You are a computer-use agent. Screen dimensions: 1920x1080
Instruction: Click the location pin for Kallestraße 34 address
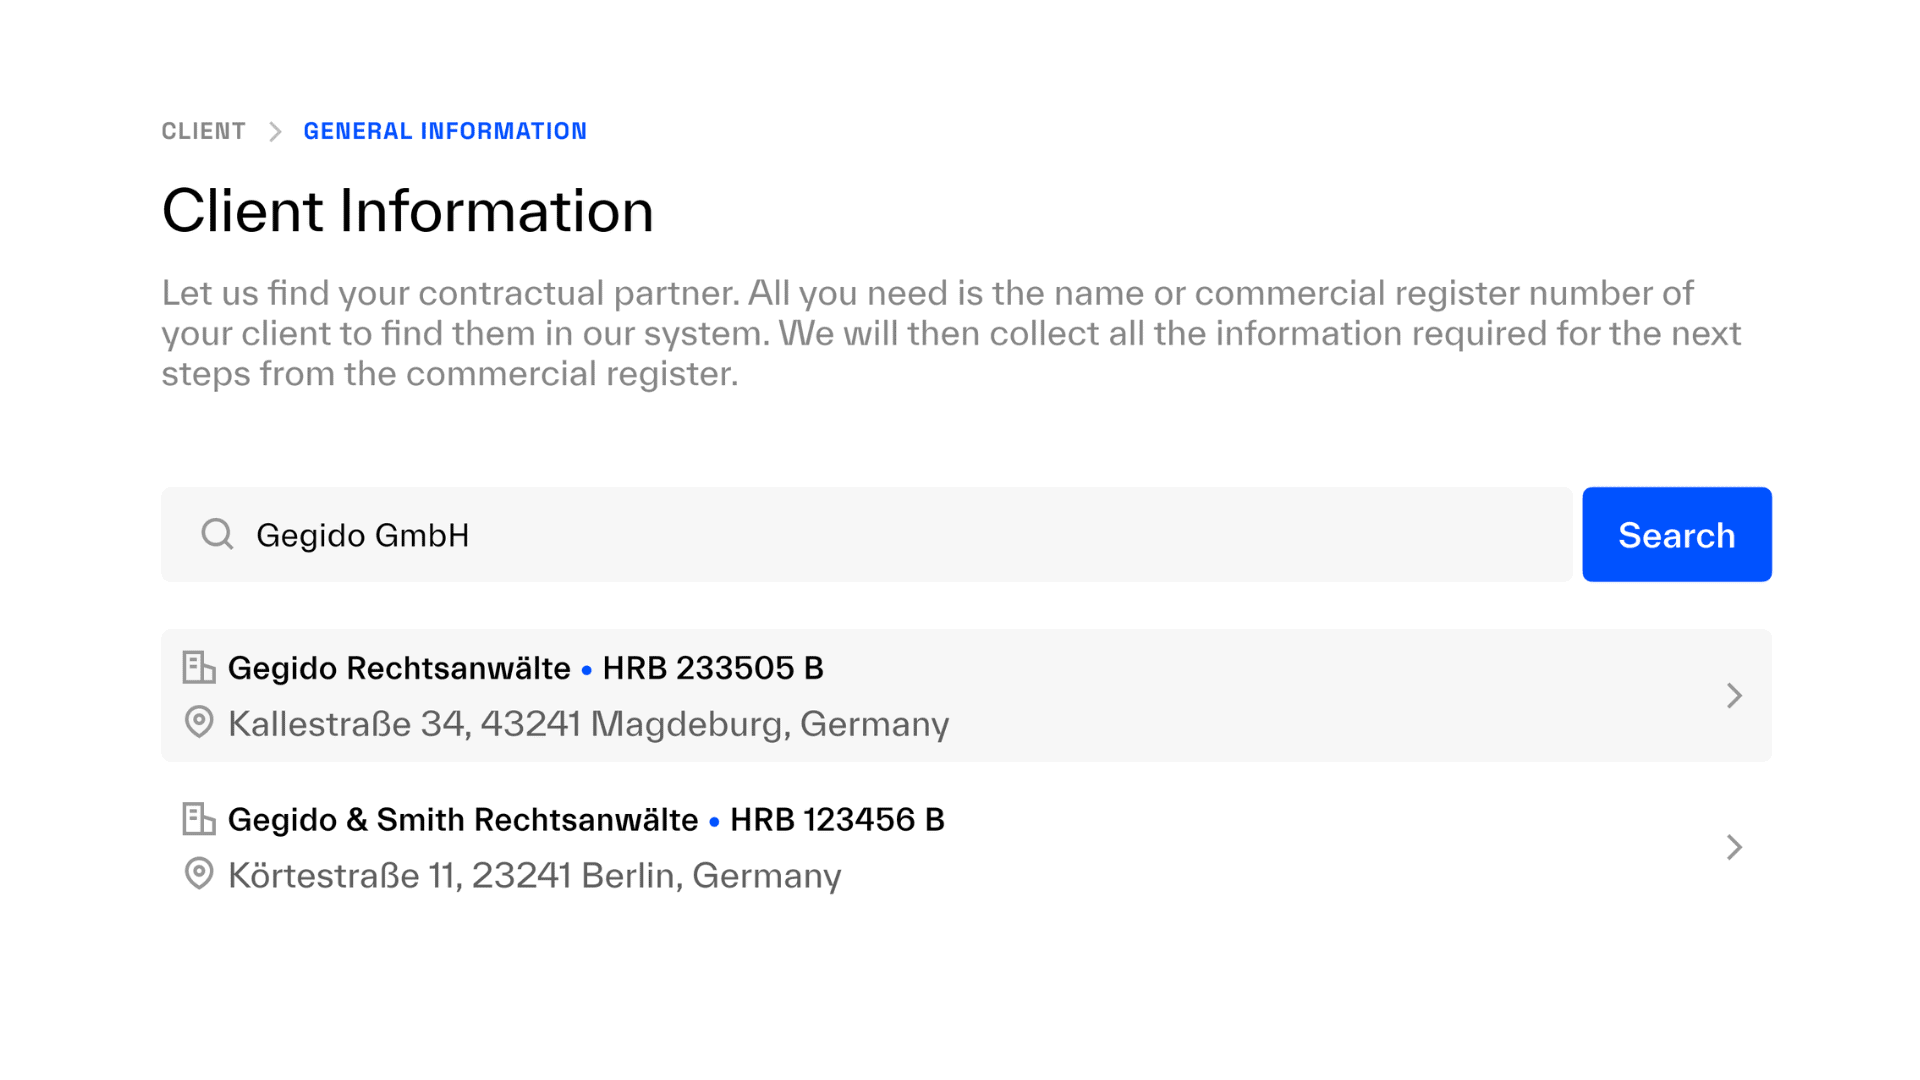tap(198, 722)
